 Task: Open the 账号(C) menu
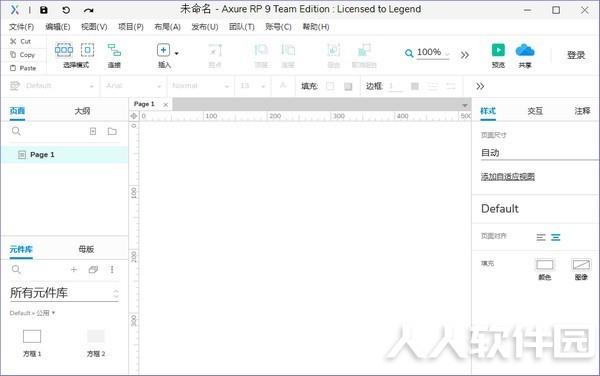pos(278,27)
